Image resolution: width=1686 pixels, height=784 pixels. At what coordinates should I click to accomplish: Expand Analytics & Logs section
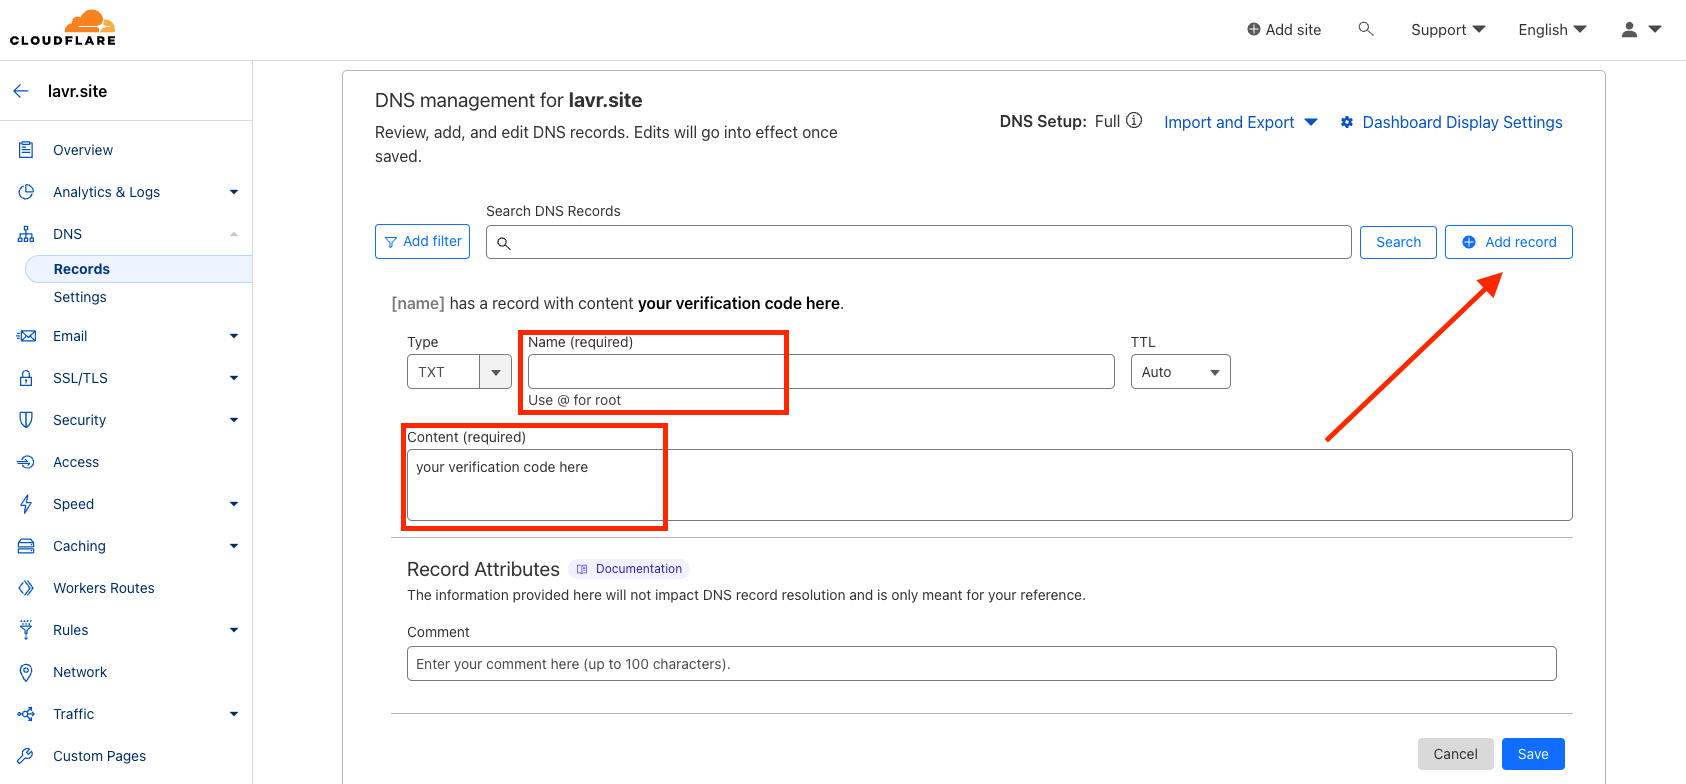(x=233, y=192)
